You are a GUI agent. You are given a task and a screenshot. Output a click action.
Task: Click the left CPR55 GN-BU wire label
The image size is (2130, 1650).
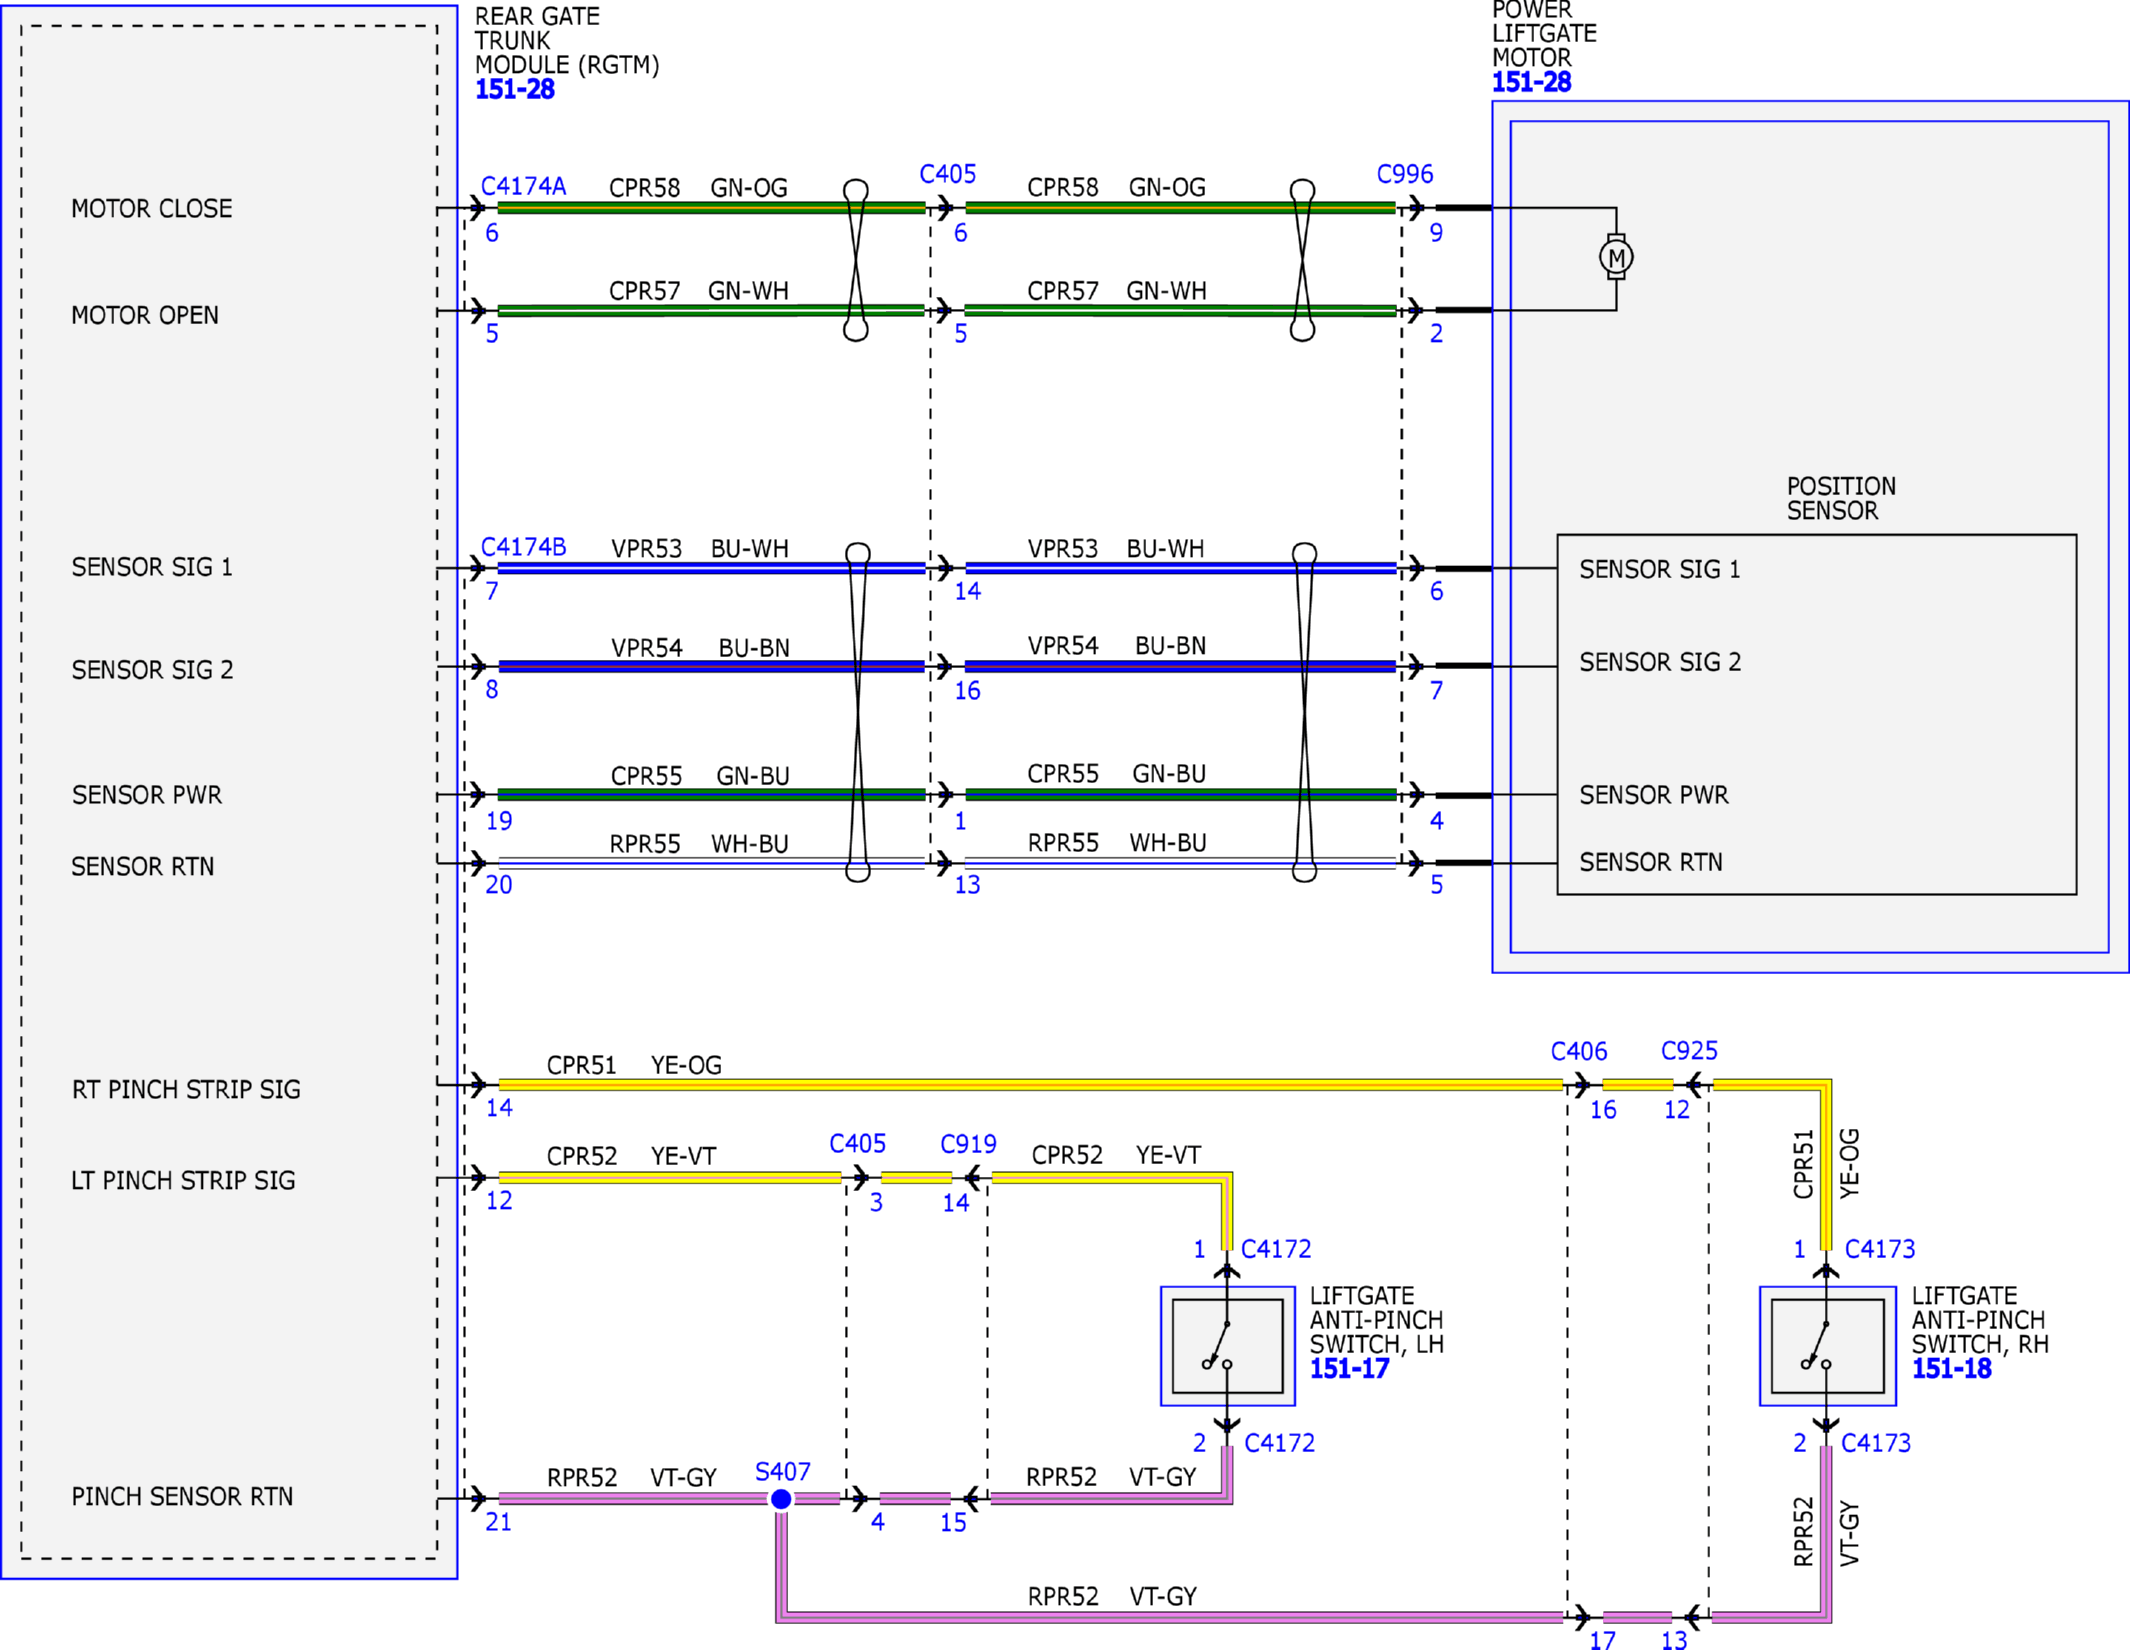(700, 776)
